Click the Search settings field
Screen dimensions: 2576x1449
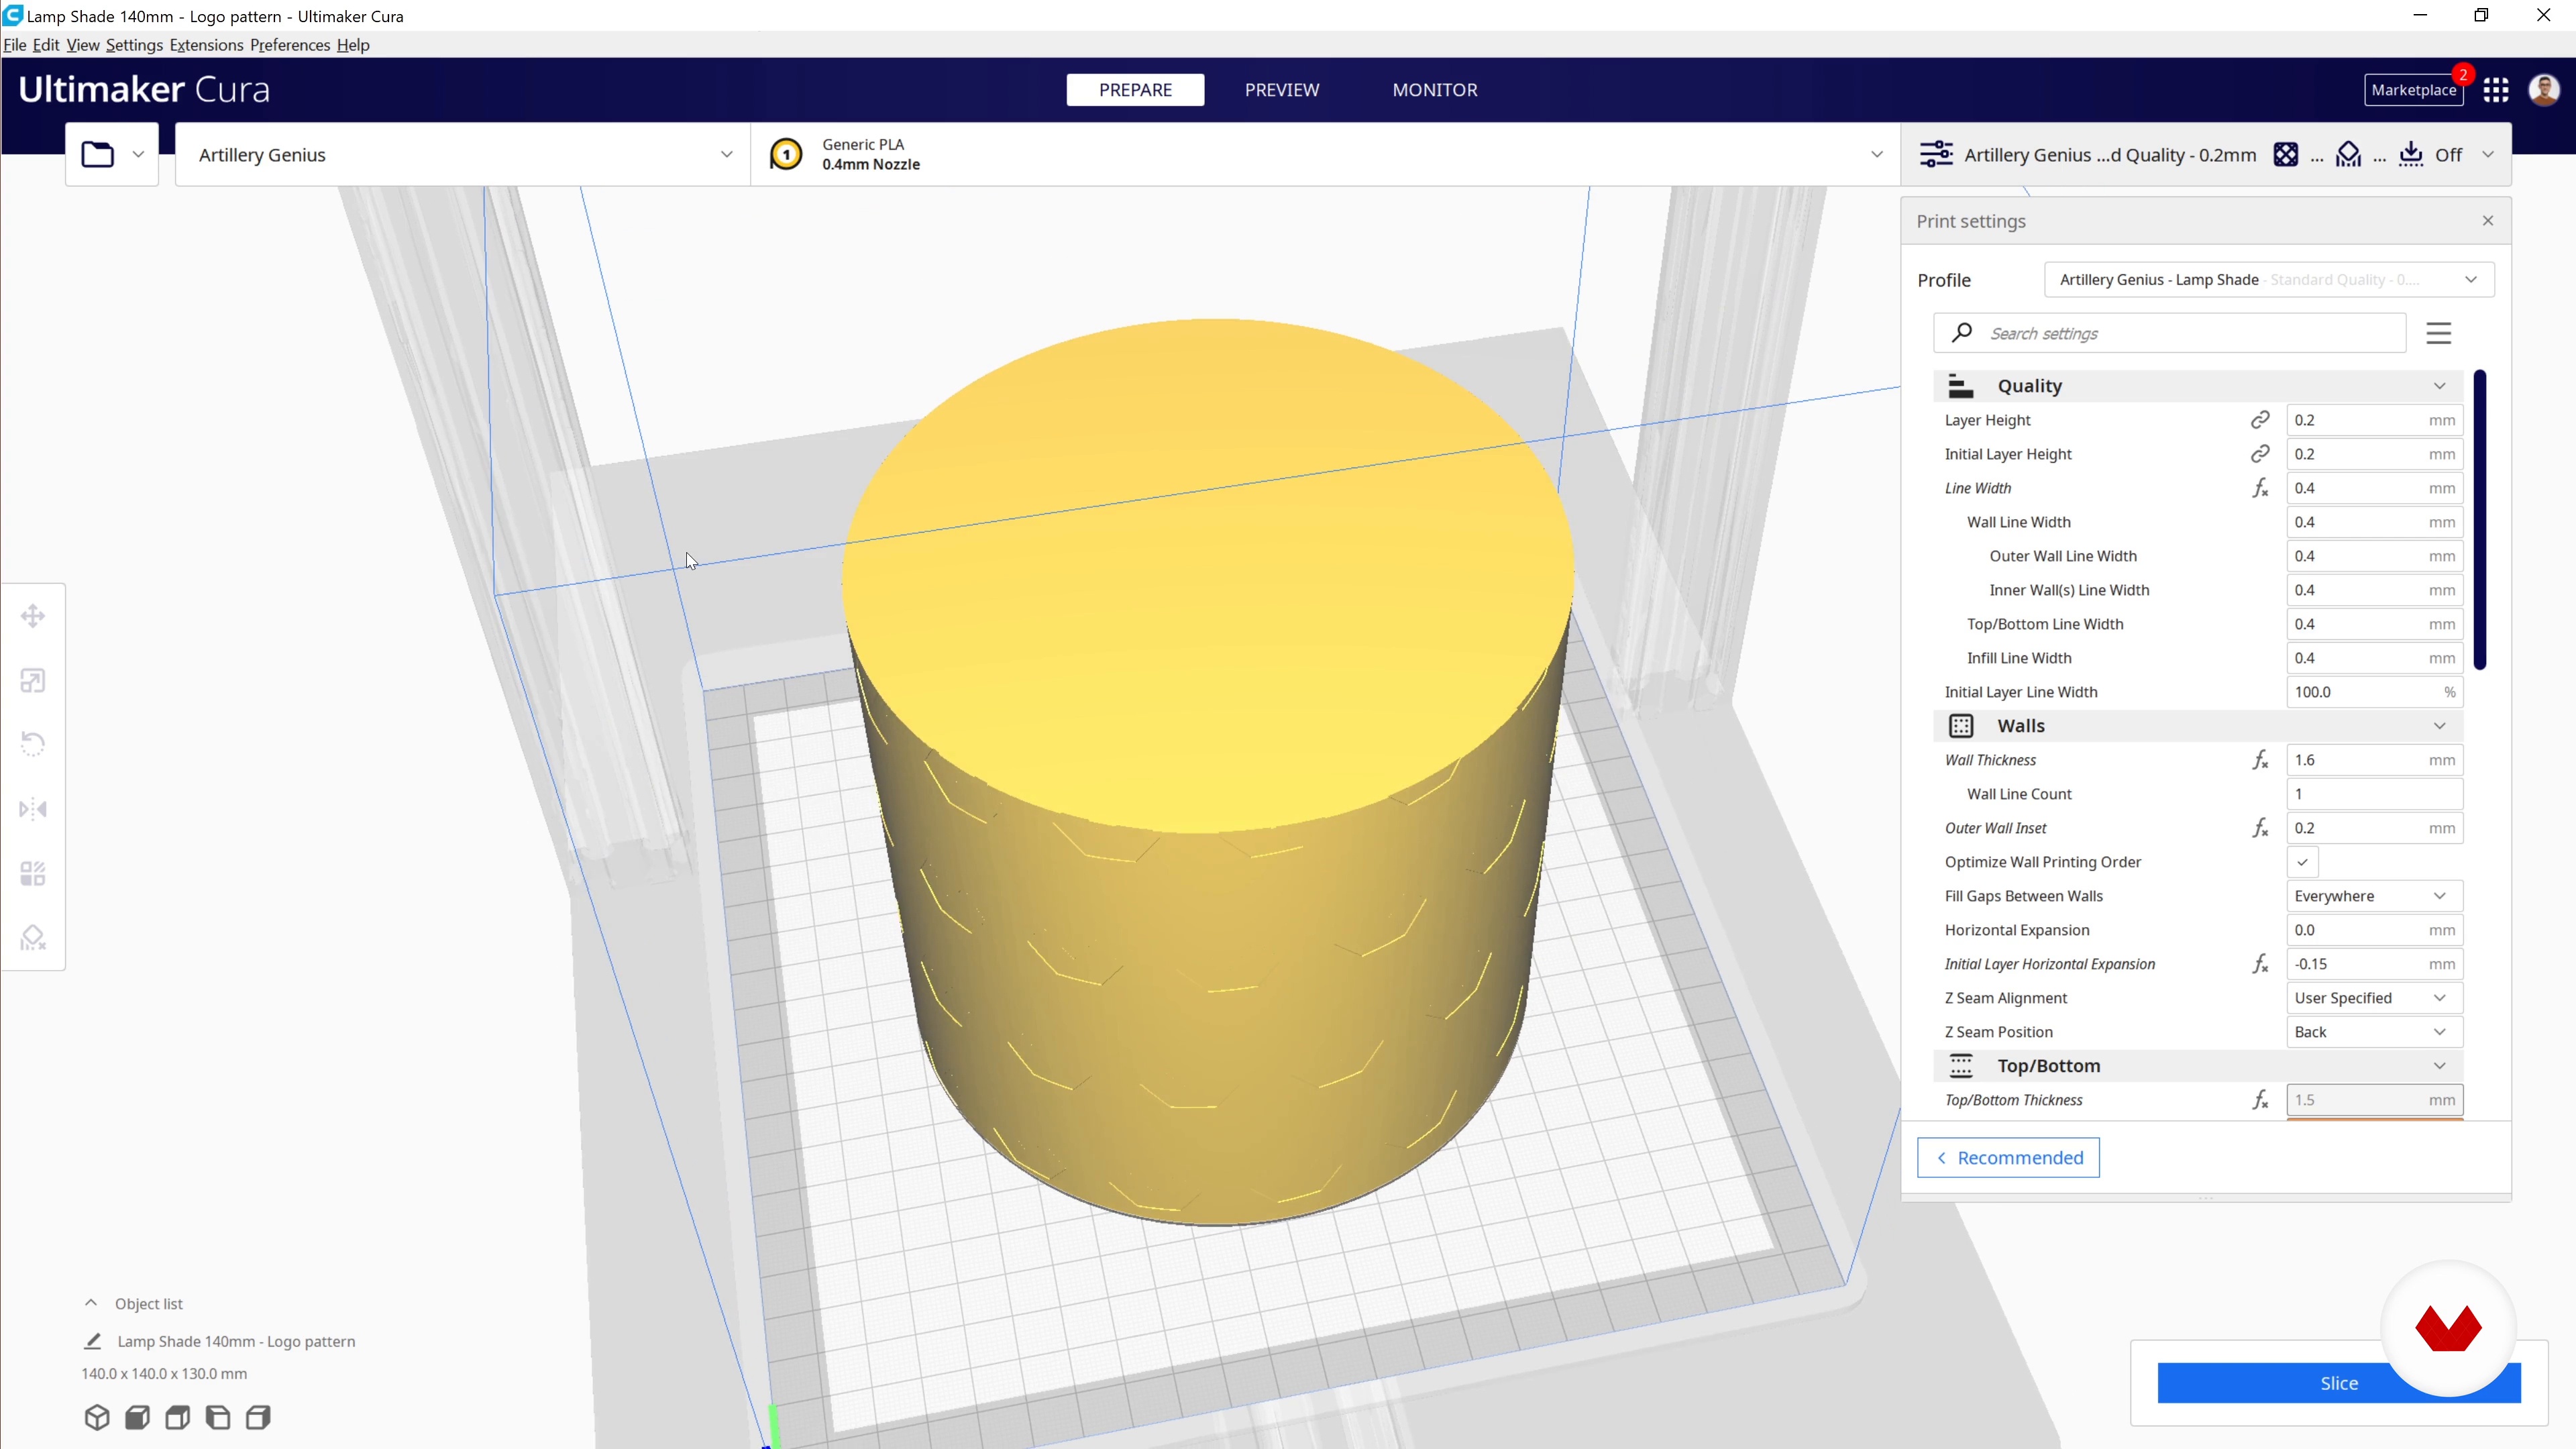tap(2170, 334)
